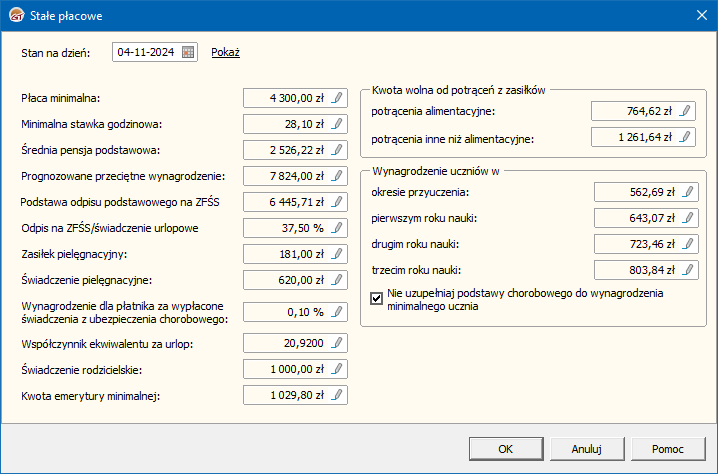
Task: Click pencil for potrącenia inne niż alimentacyjne
Action: coord(685,137)
